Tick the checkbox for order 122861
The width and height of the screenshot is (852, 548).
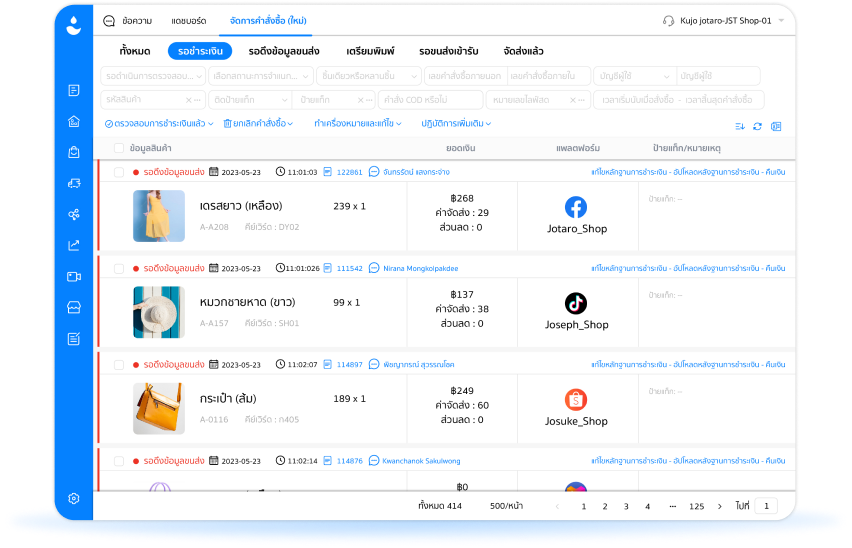pyautogui.click(x=119, y=172)
